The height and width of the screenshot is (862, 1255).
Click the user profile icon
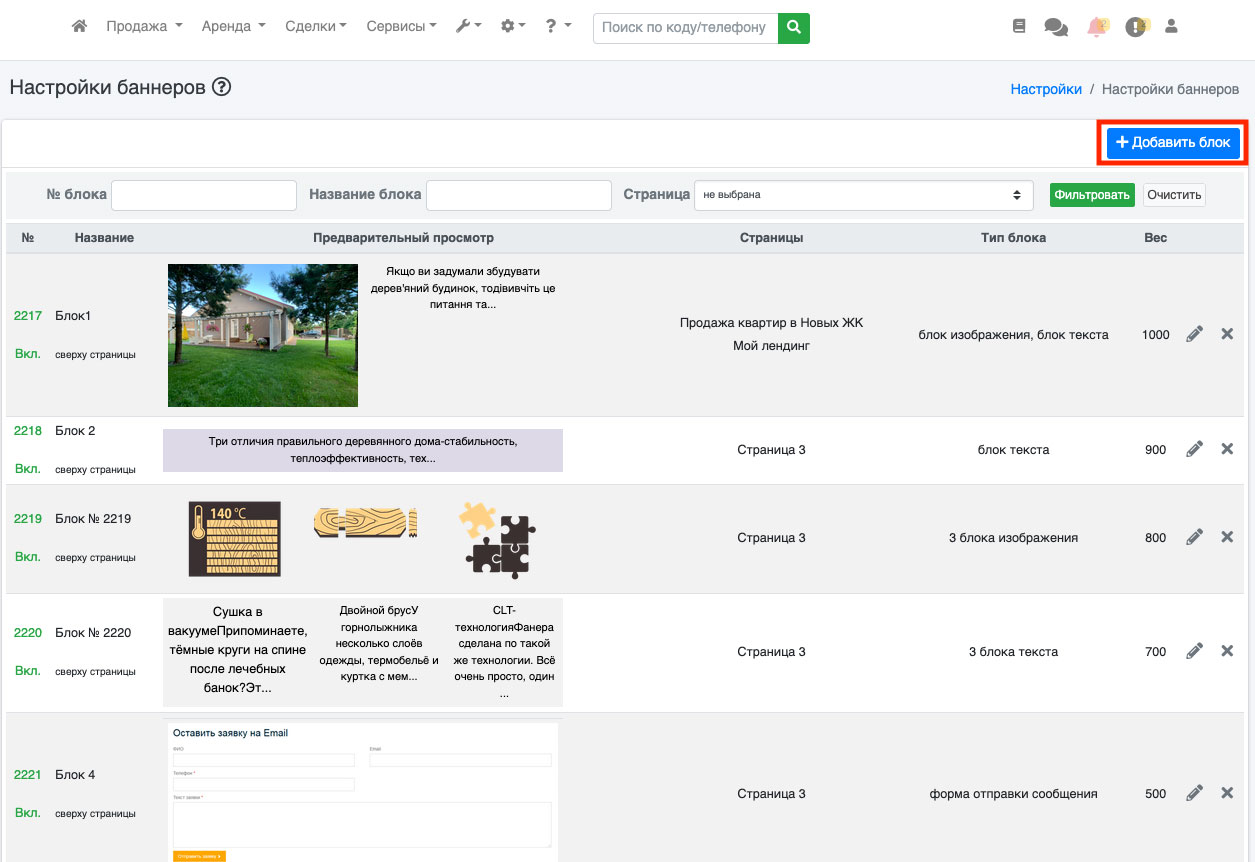(x=1171, y=27)
